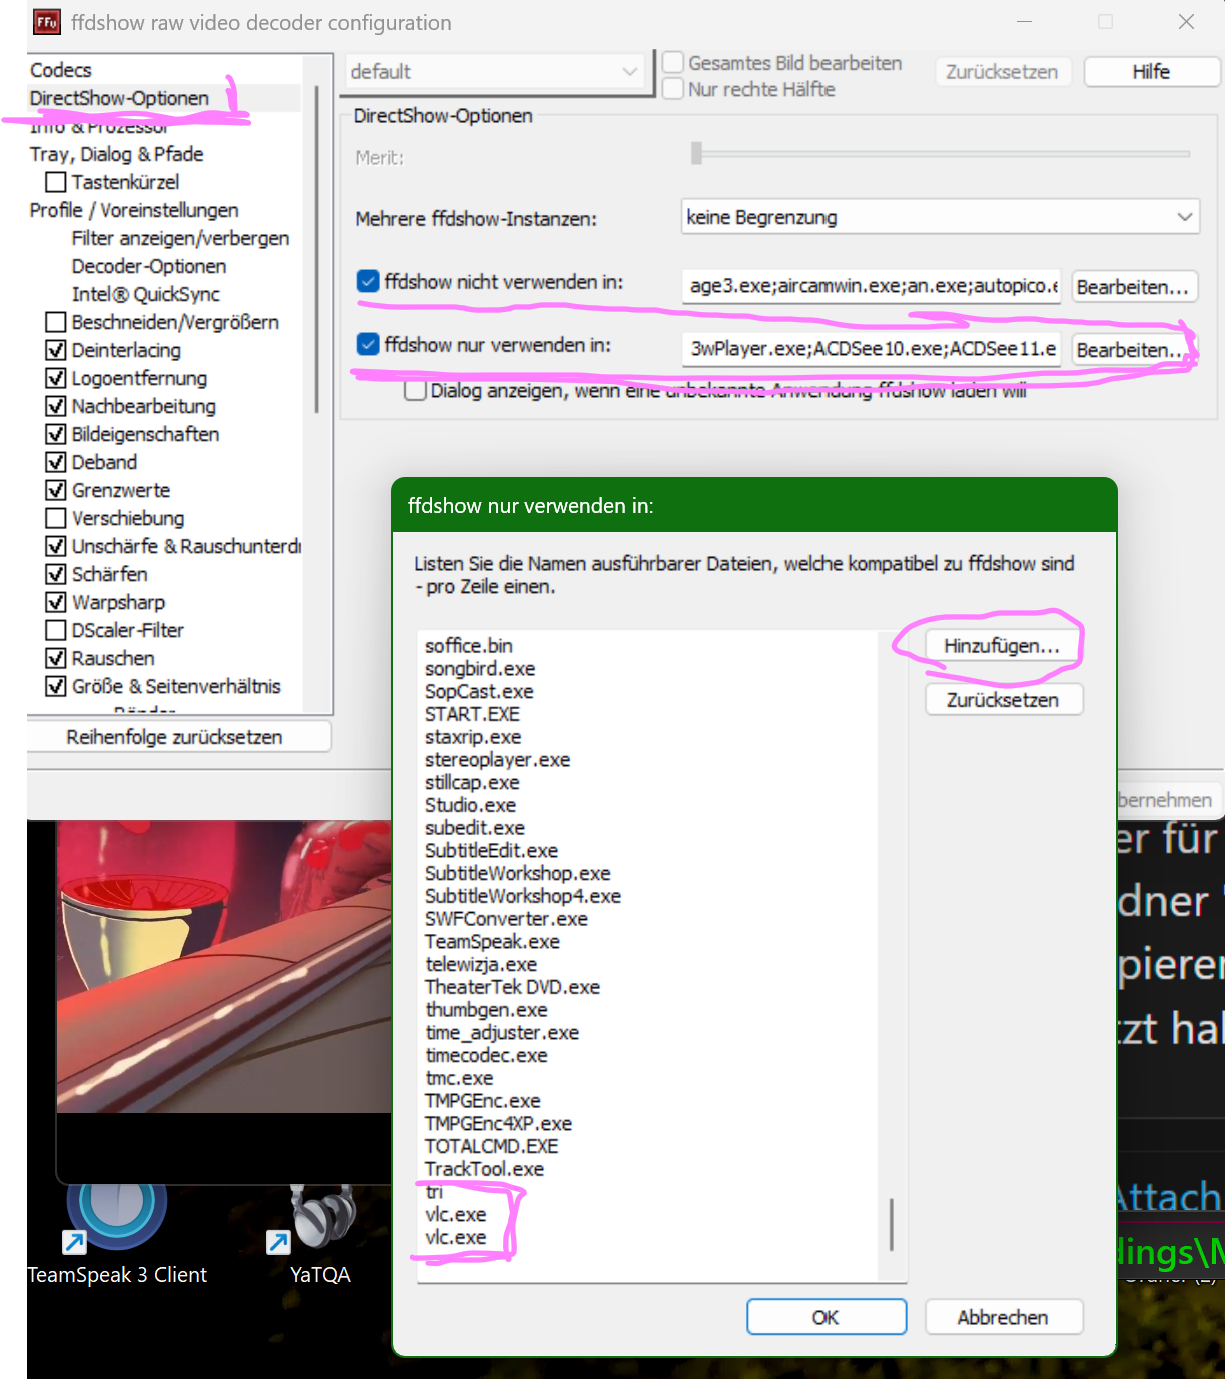Screen dimensions: 1225x1379
Task: Click Zurücksetzen in the compatibility dialog
Action: [1002, 700]
